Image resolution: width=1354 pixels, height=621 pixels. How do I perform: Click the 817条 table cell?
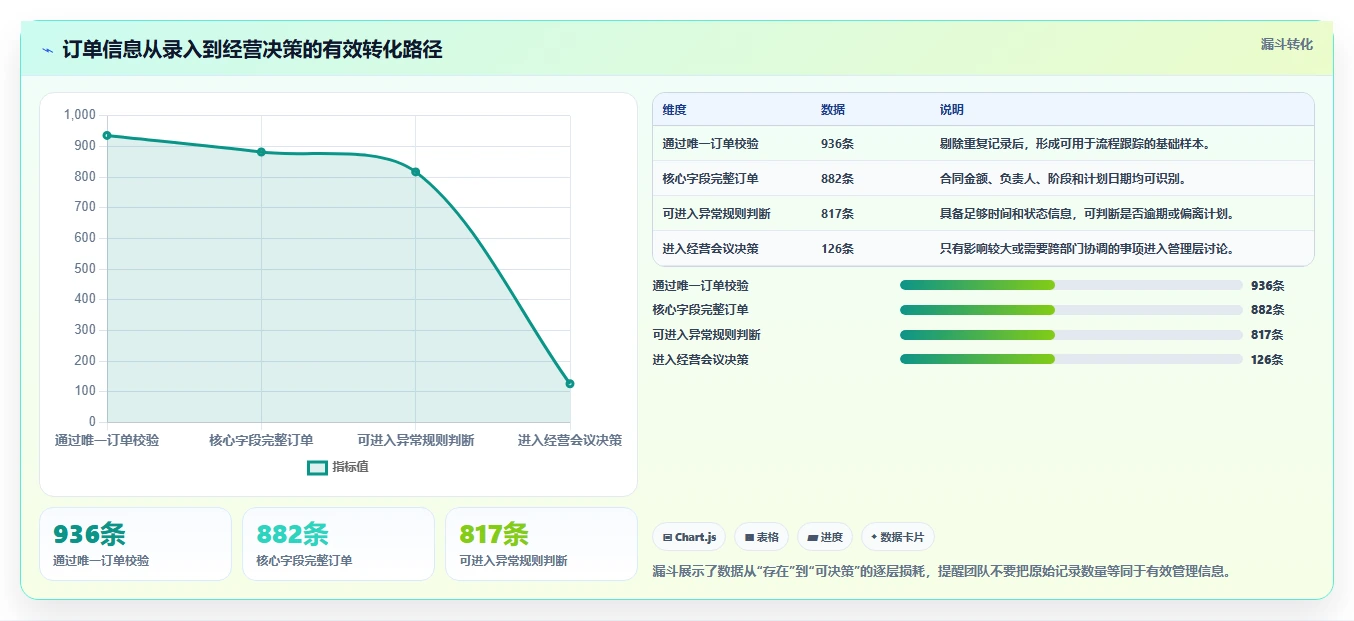(x=837, y=214)
